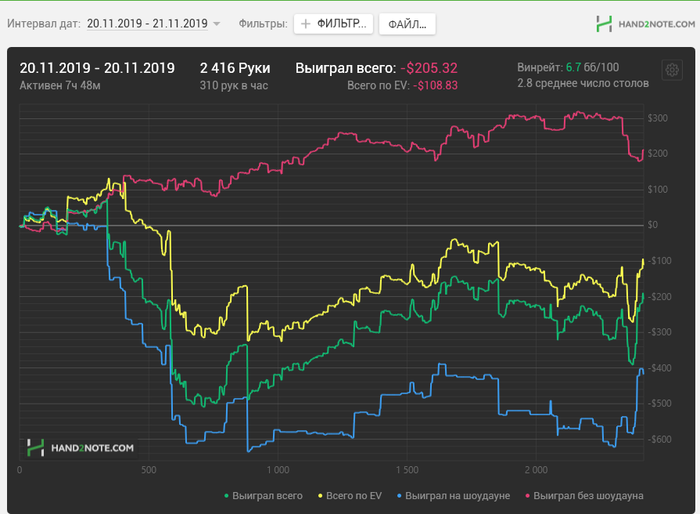
Task: Click the pink legend dot for без шоудауна
Action: (x=528, y=496)
